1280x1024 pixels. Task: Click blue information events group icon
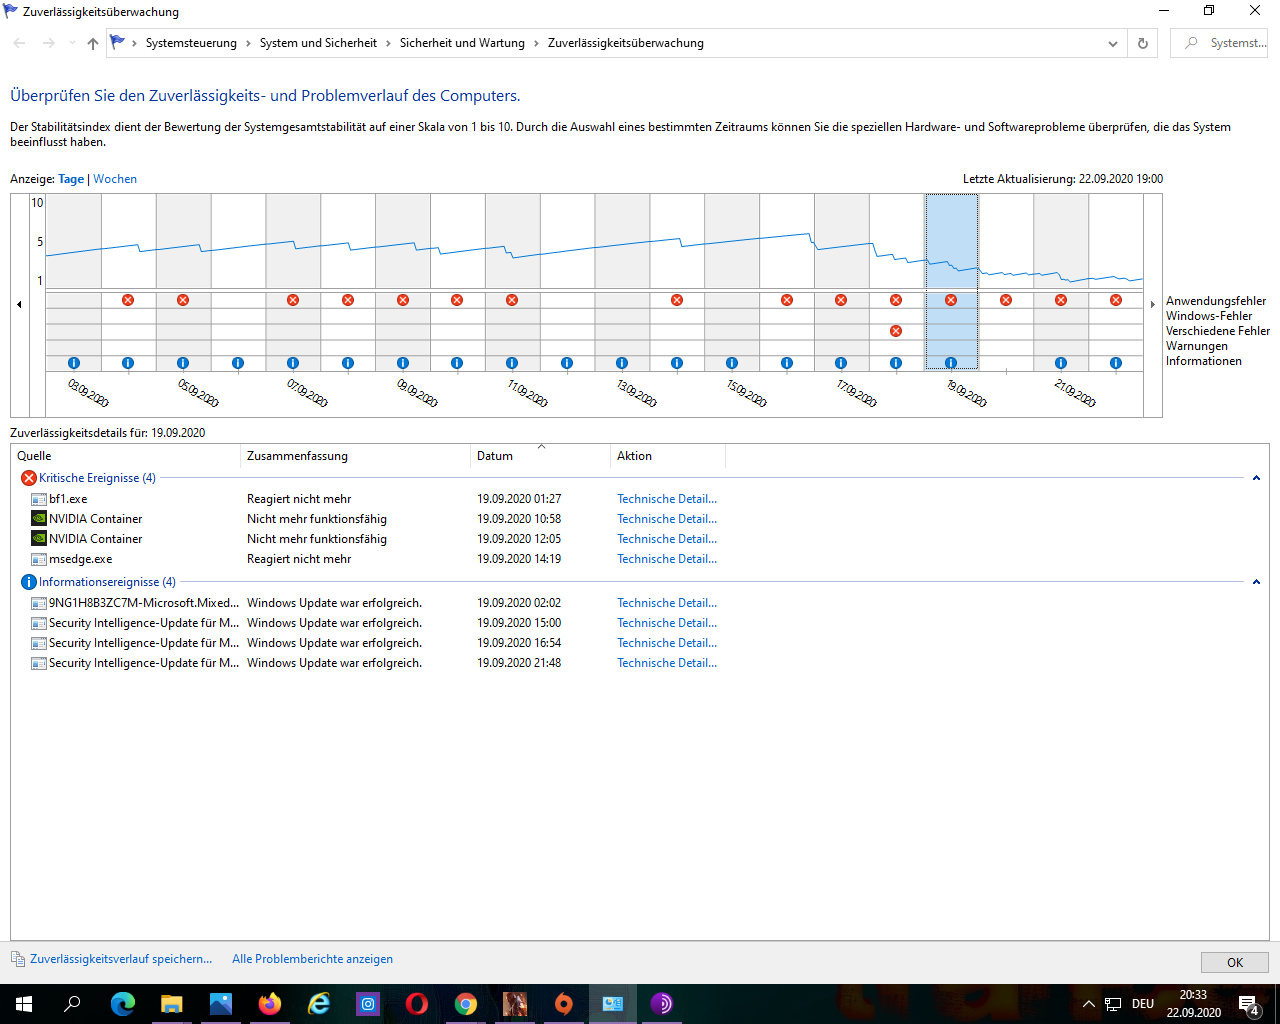tap(29, 582)
